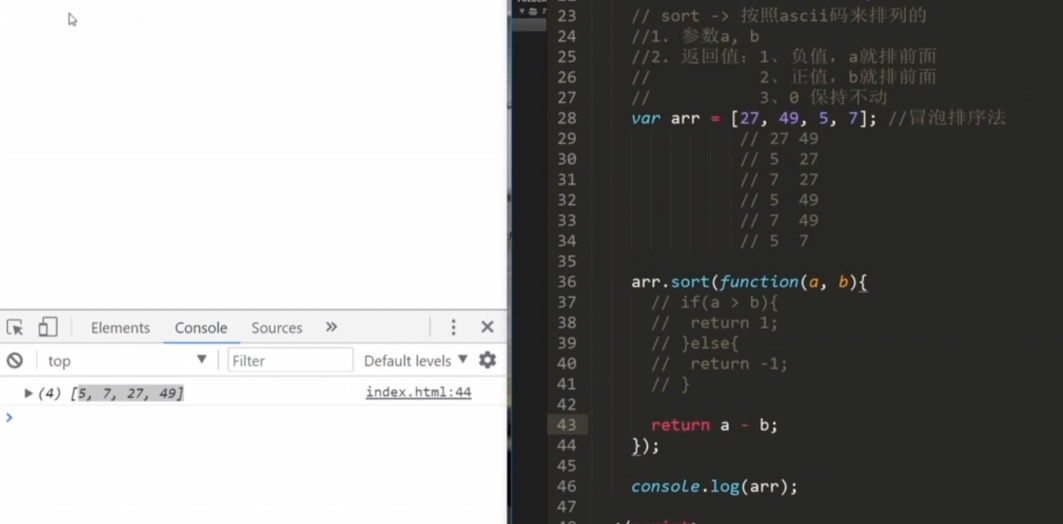
Task: Focus the console Filter field
Action: pyautogui.click(x=290, y=361)
